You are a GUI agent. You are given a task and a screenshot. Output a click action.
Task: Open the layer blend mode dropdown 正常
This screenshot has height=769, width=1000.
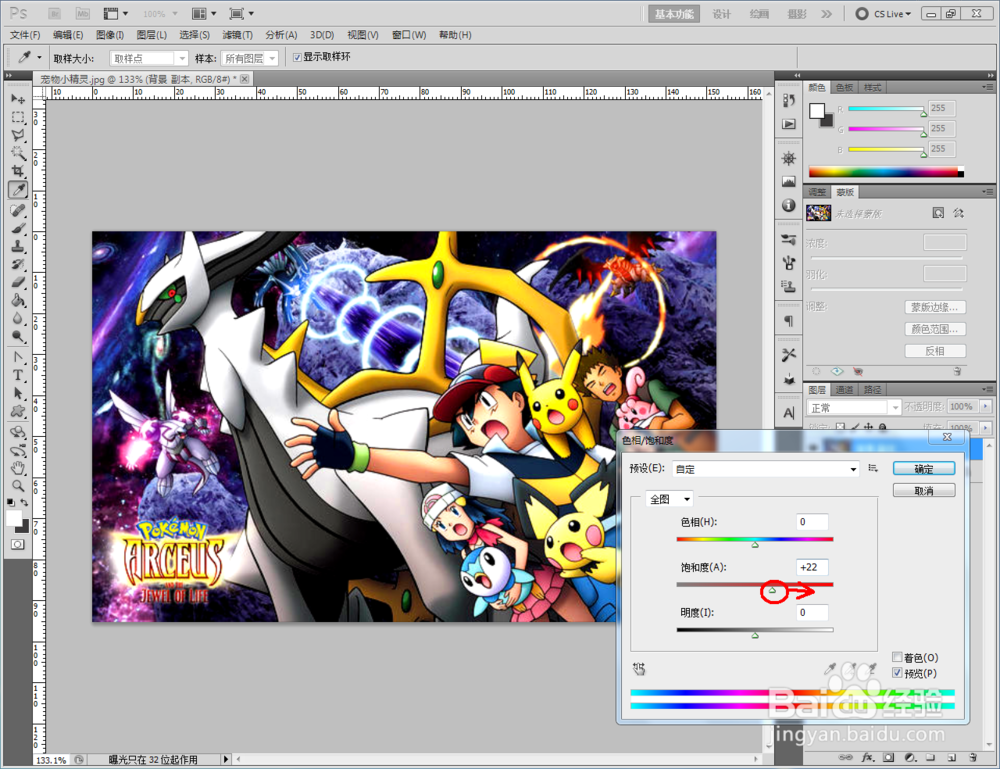[854, 407]
